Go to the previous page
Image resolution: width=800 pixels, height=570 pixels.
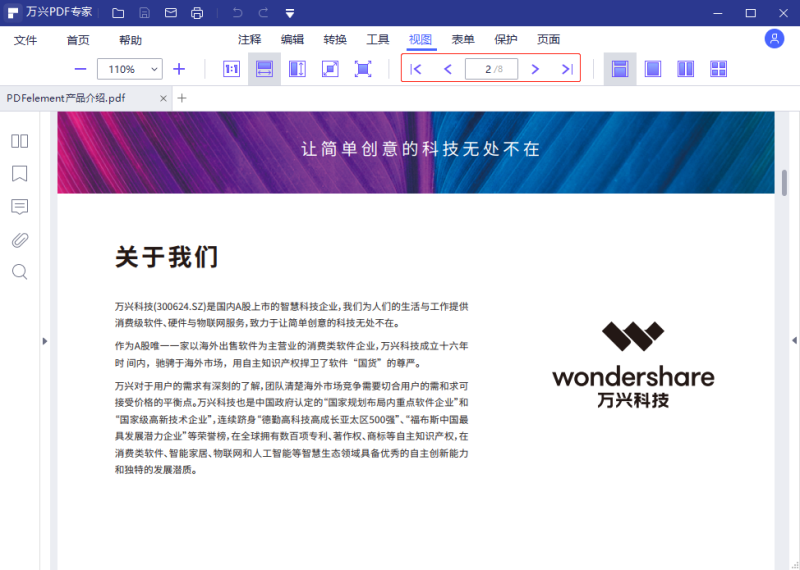[x=448, y=69]
